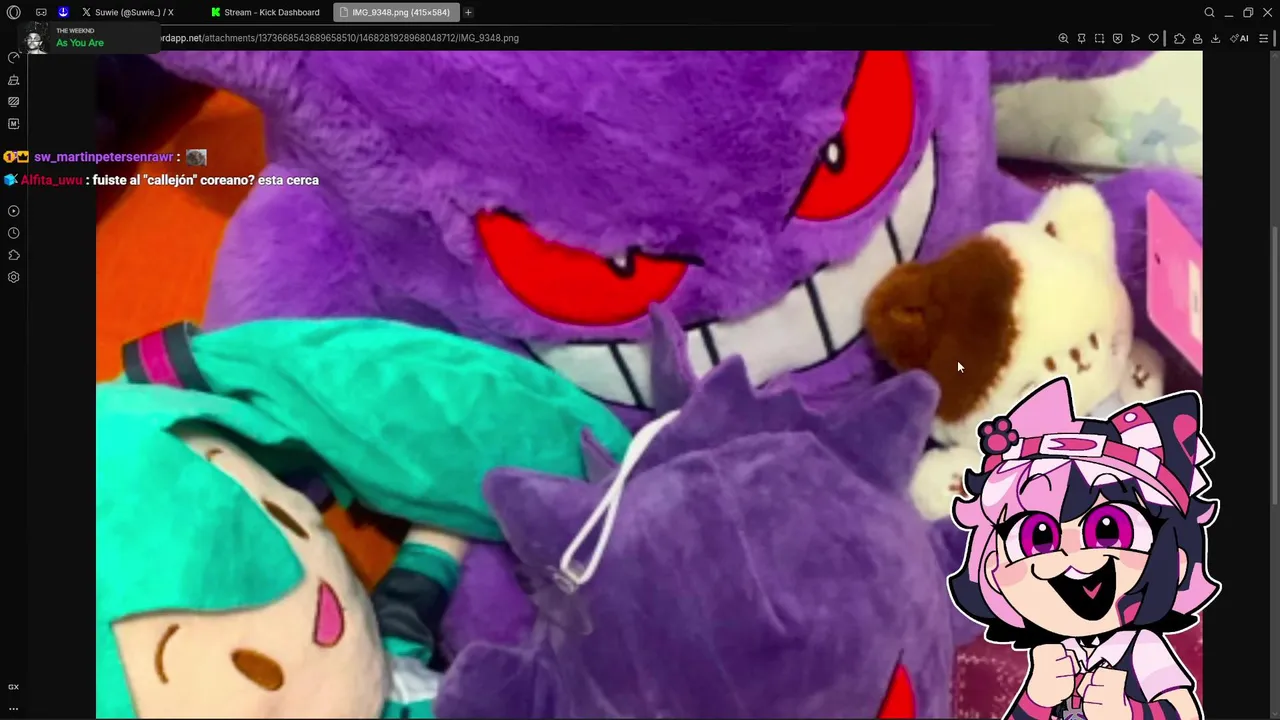Take a snapshot with the selection icon

[1099, 38]
